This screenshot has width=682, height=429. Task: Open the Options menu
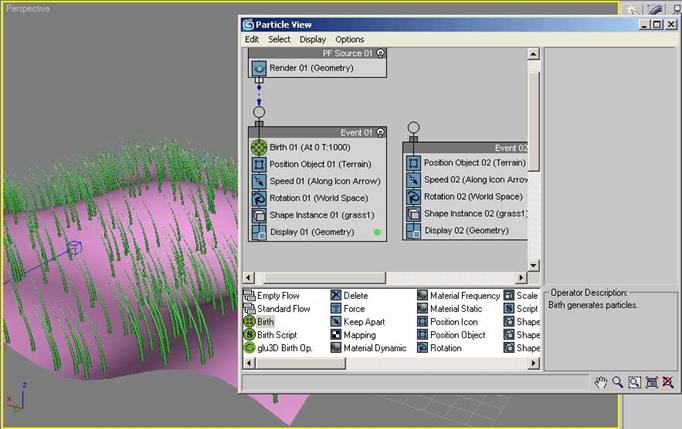pos(350,39)
